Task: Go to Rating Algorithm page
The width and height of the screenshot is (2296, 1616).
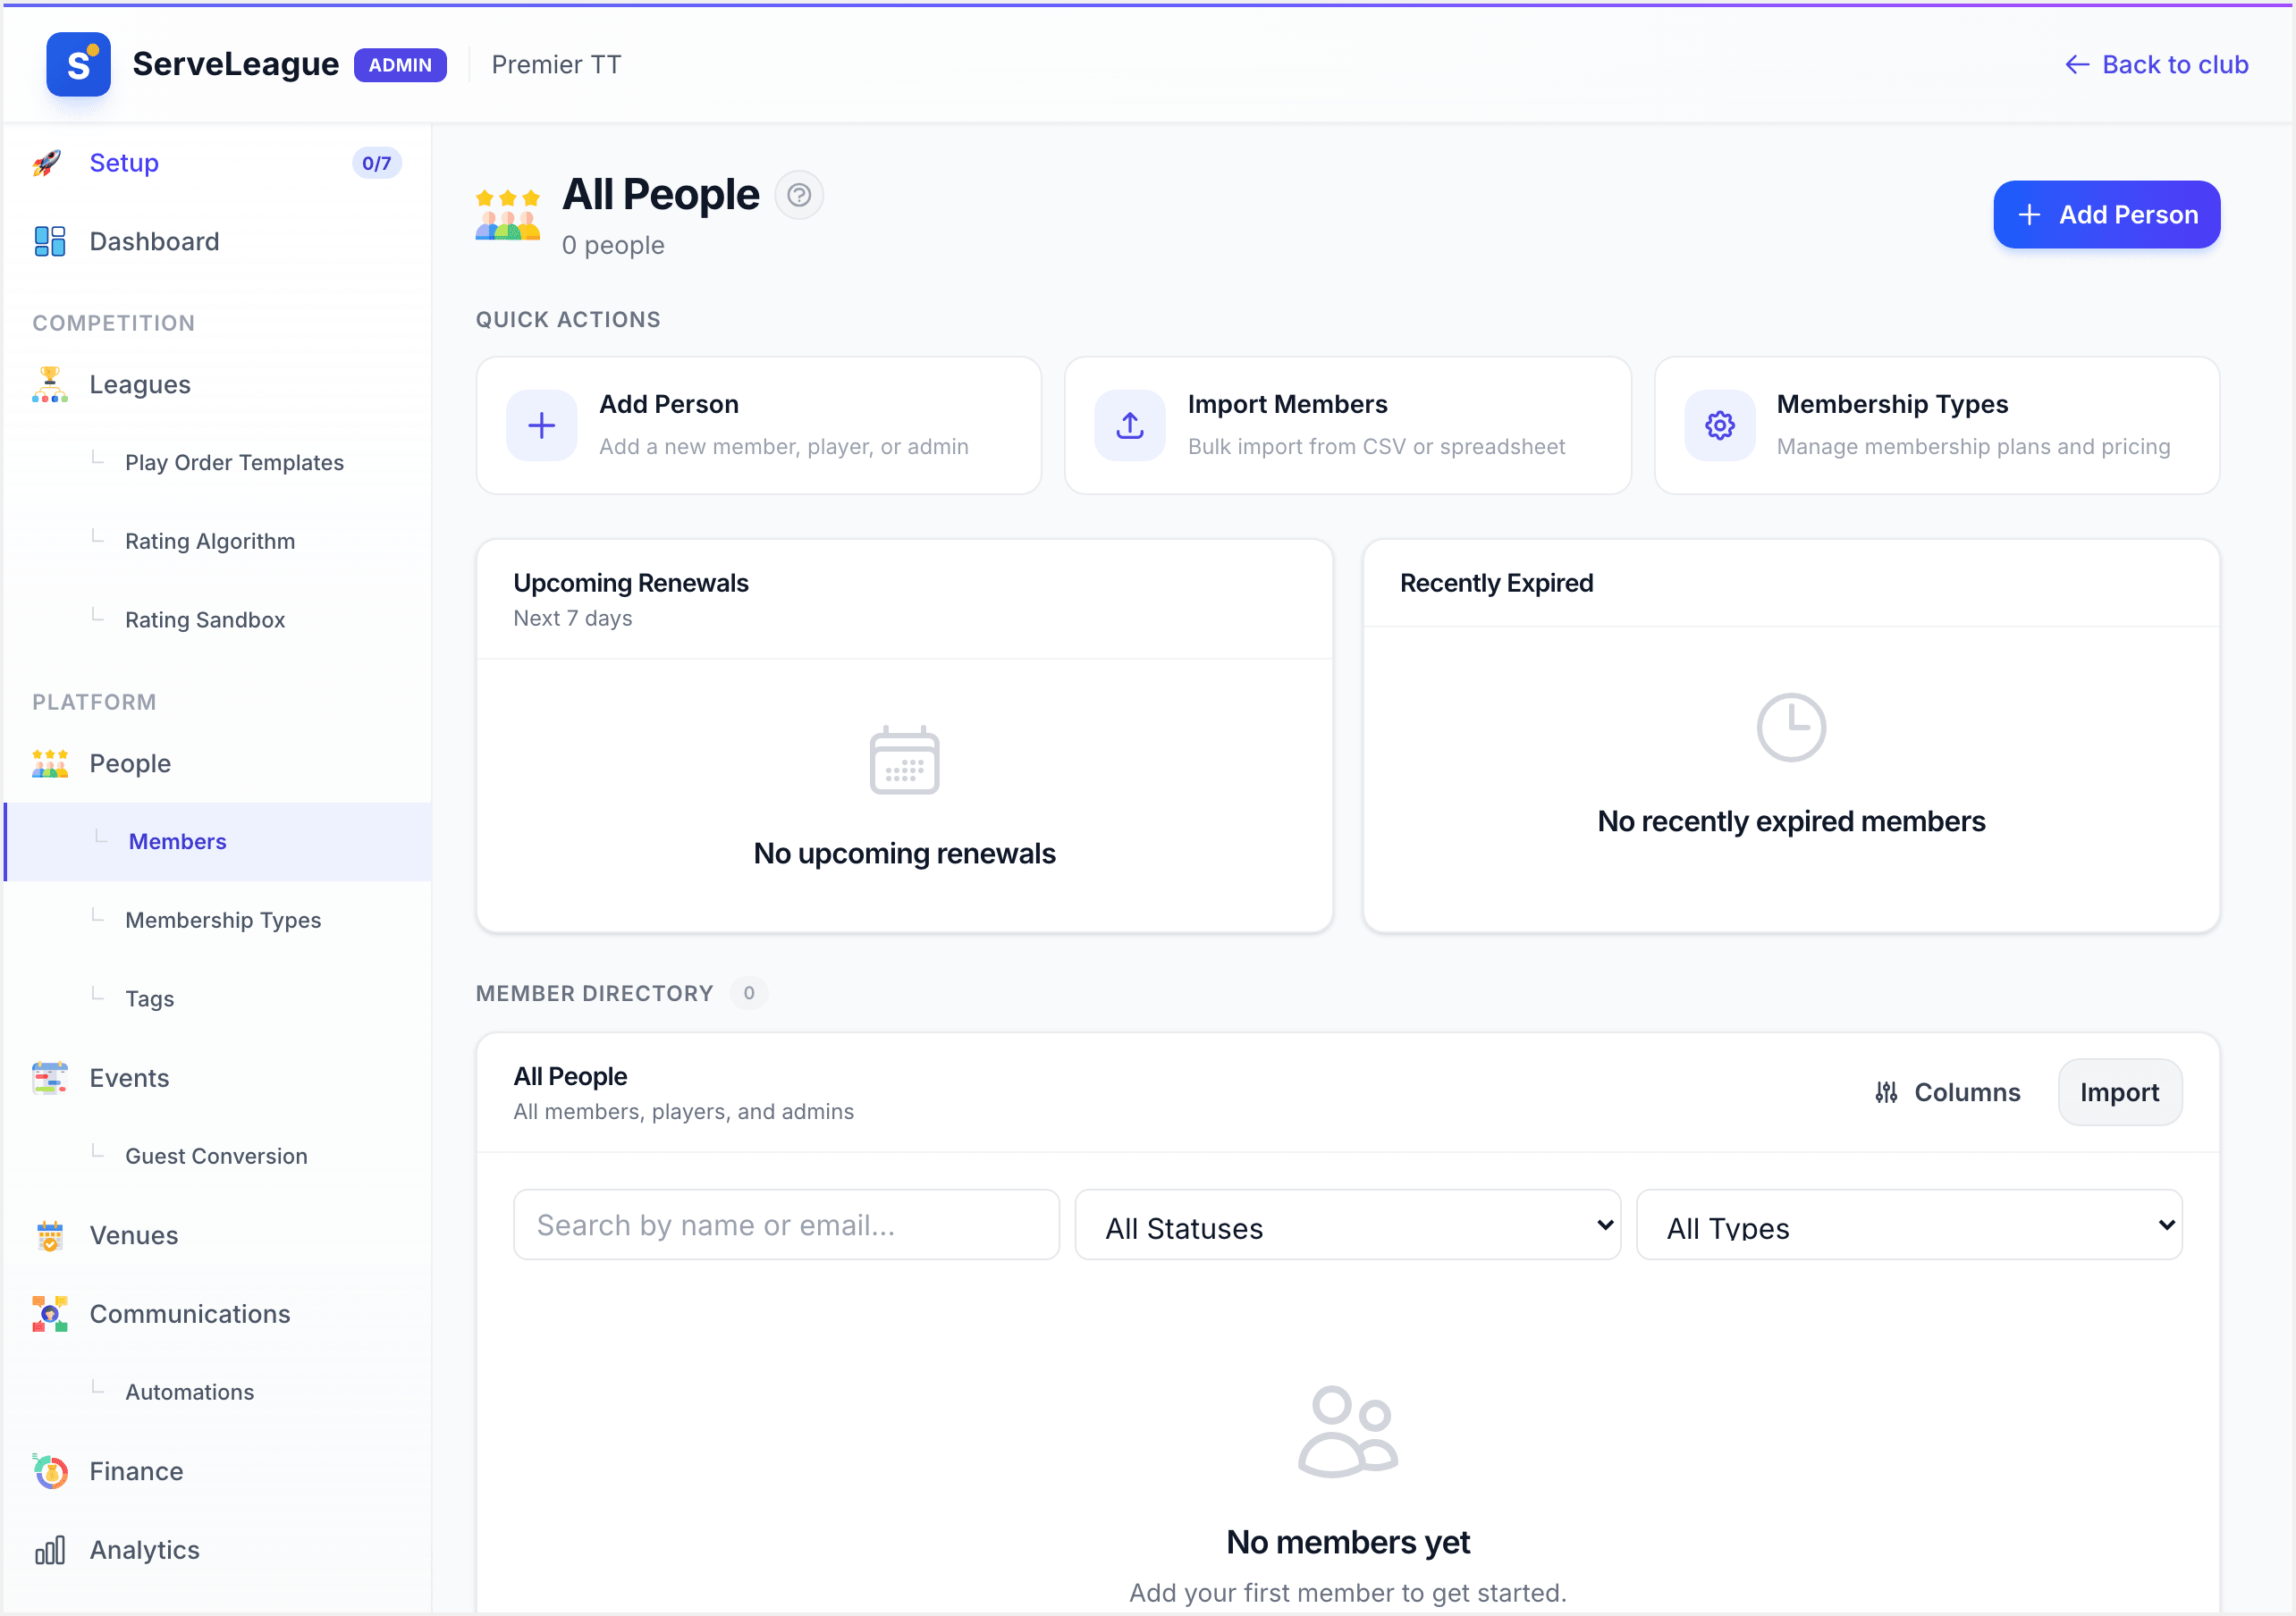Action: click(x=210, y=541)
